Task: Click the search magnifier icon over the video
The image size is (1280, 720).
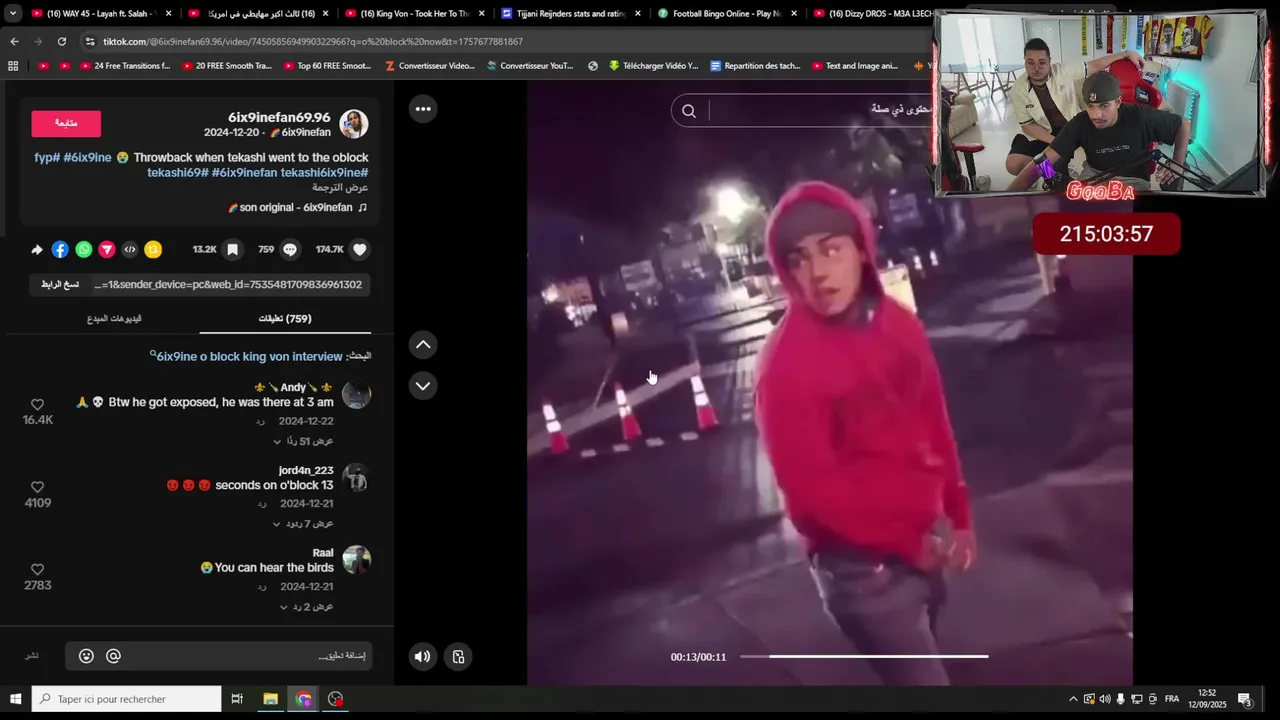Action: (x=689, y=111)
